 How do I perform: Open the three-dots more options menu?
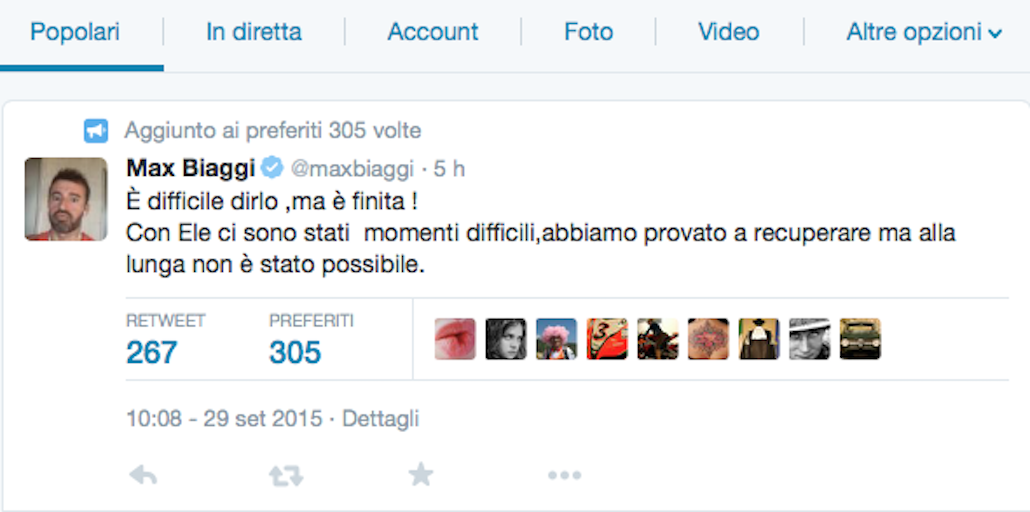coord(564,476)
